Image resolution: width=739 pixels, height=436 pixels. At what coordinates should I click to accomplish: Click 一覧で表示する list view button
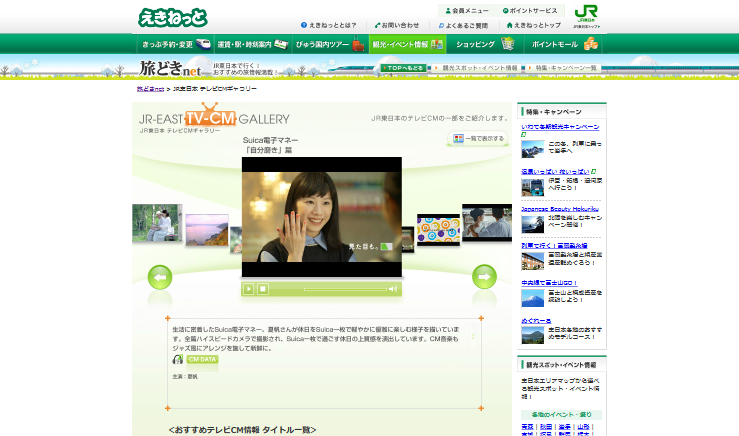[478, 139]
